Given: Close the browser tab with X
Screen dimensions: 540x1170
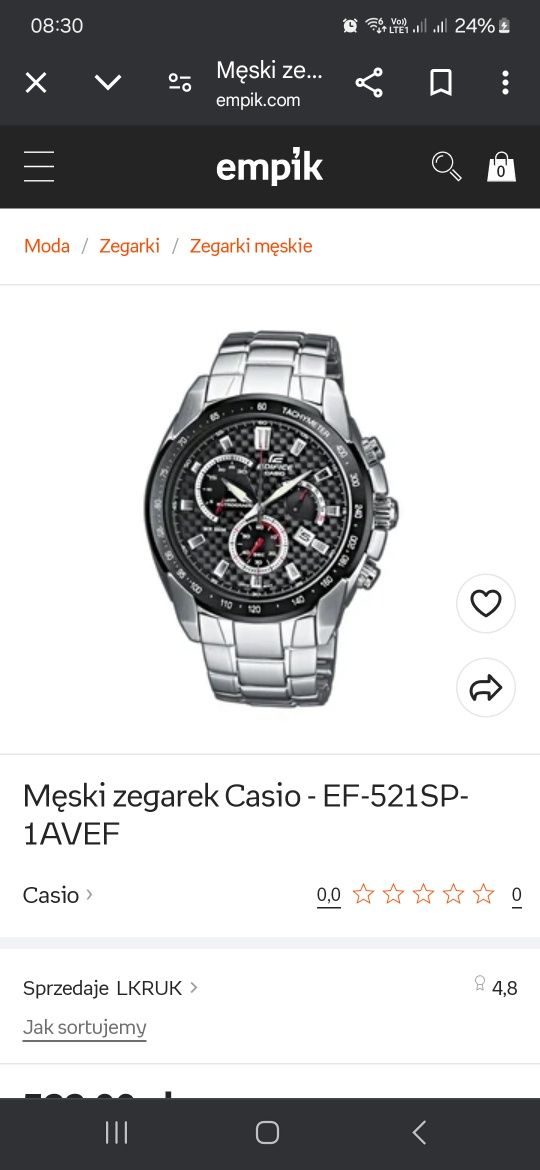Looking at the screenshot, I should pyautogui.click(x=36, y=83).
